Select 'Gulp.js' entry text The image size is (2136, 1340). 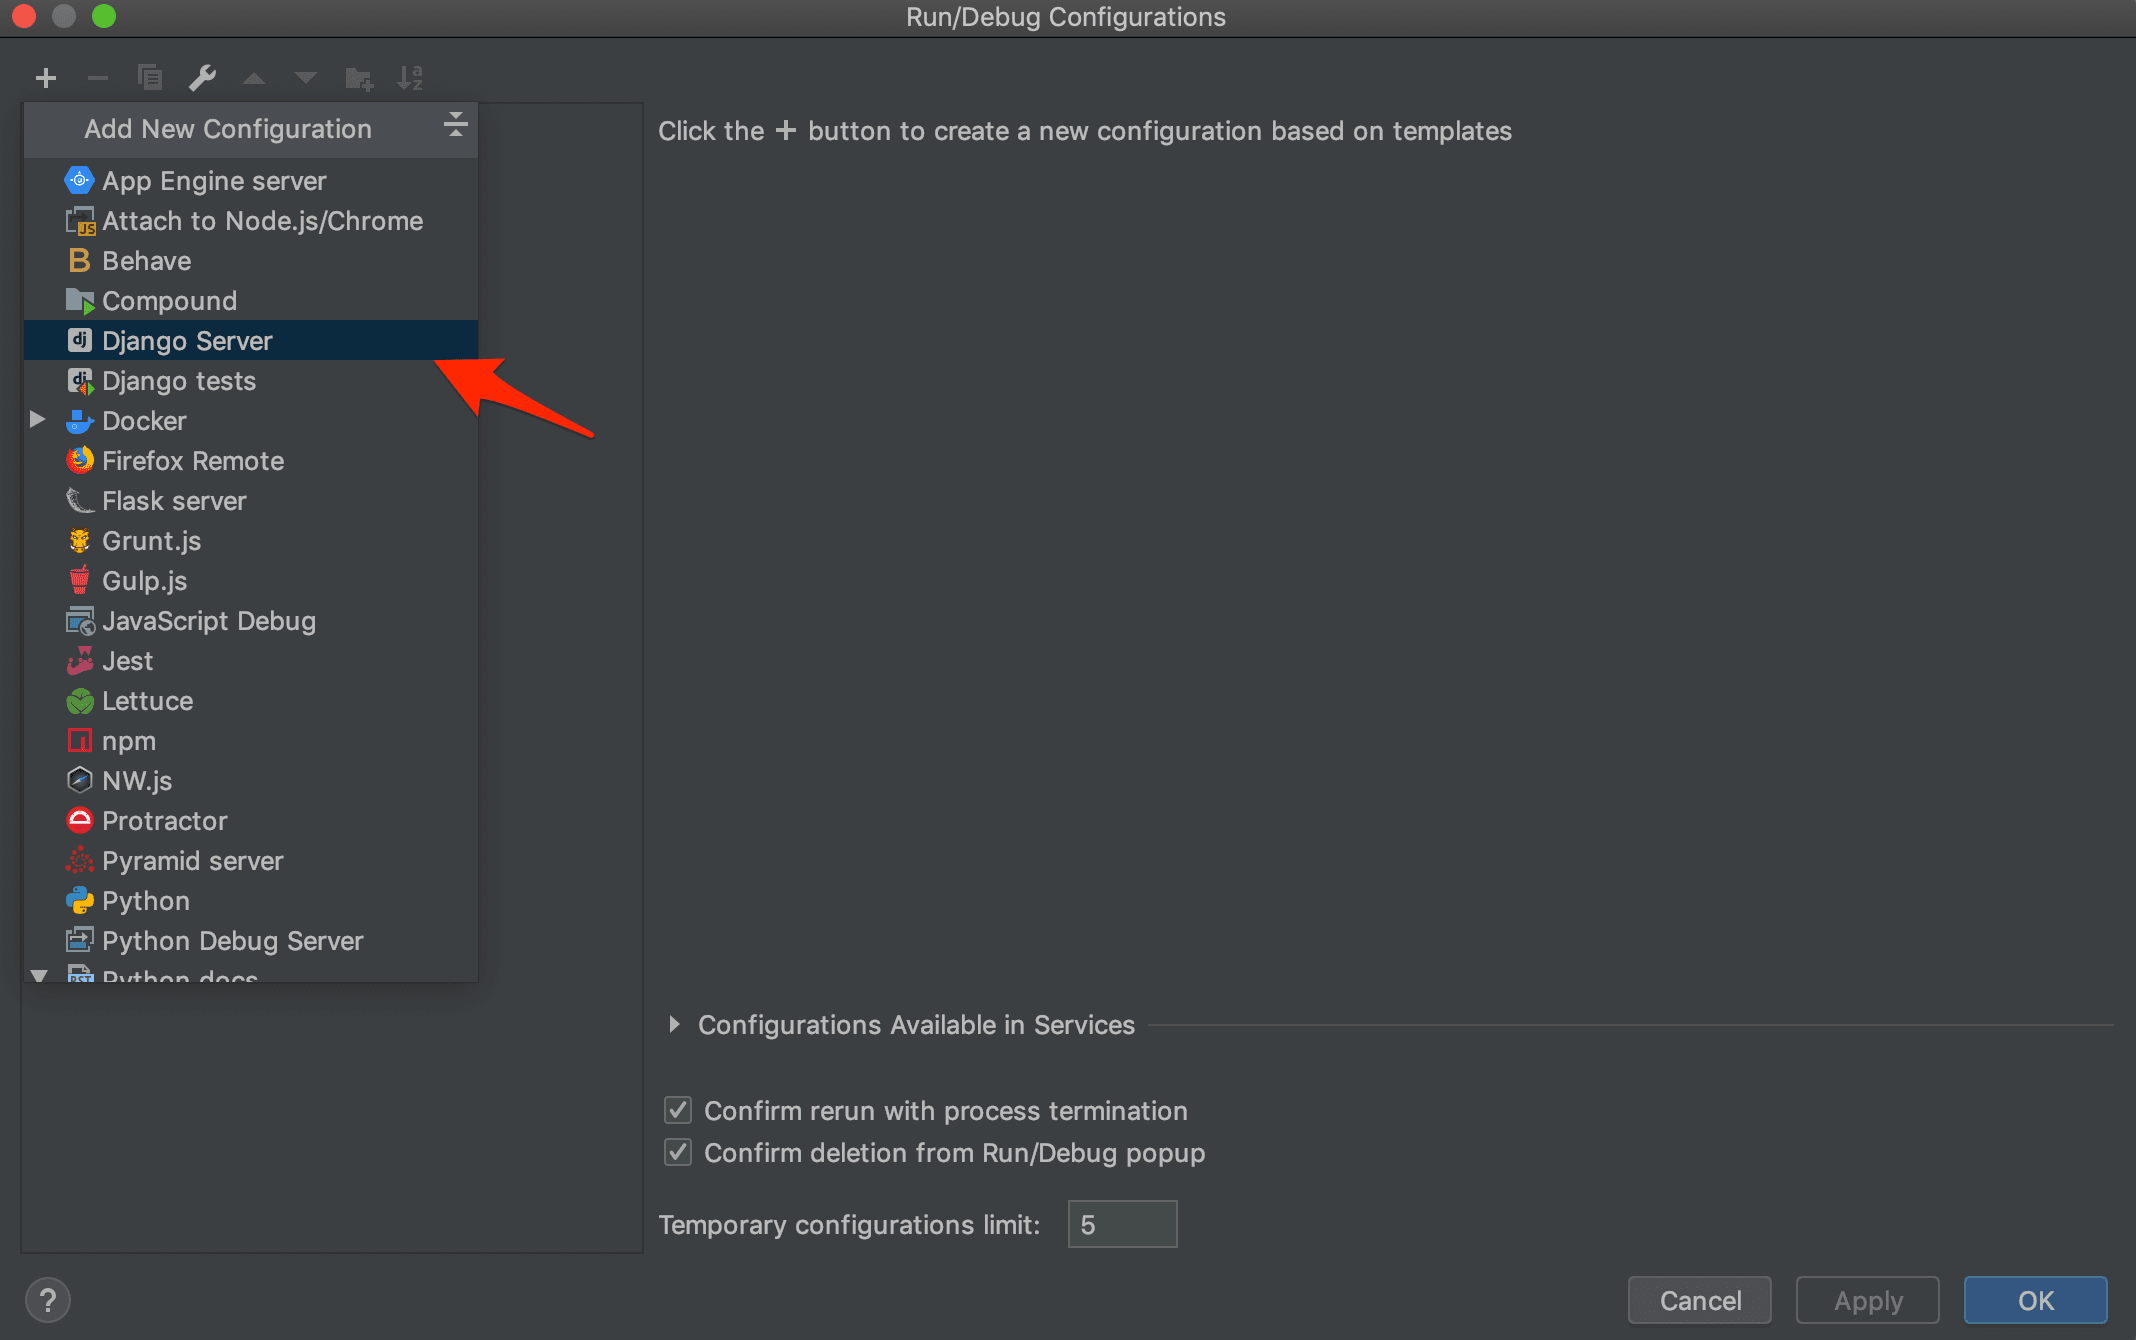pyautogui.click(x=145, y=581)
